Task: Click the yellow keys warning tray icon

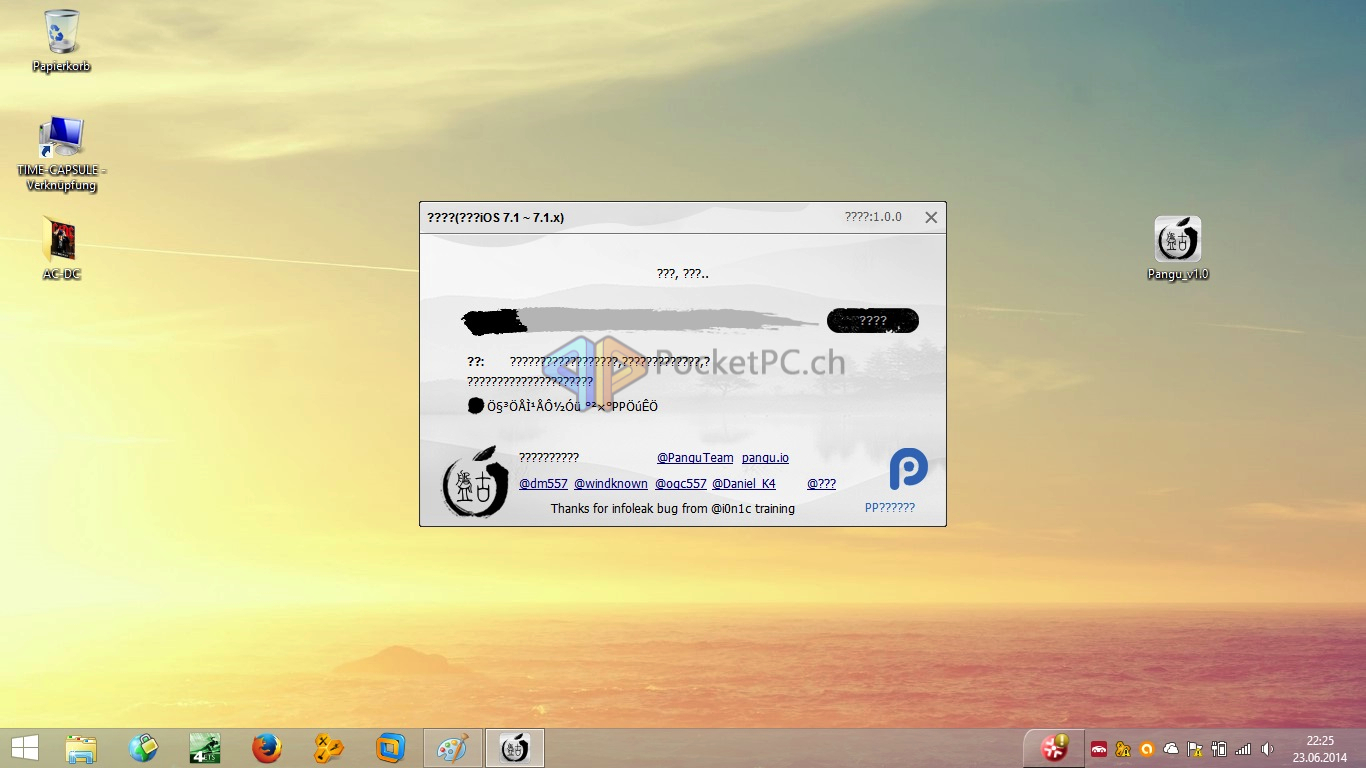Action: tap(1123, 749)
